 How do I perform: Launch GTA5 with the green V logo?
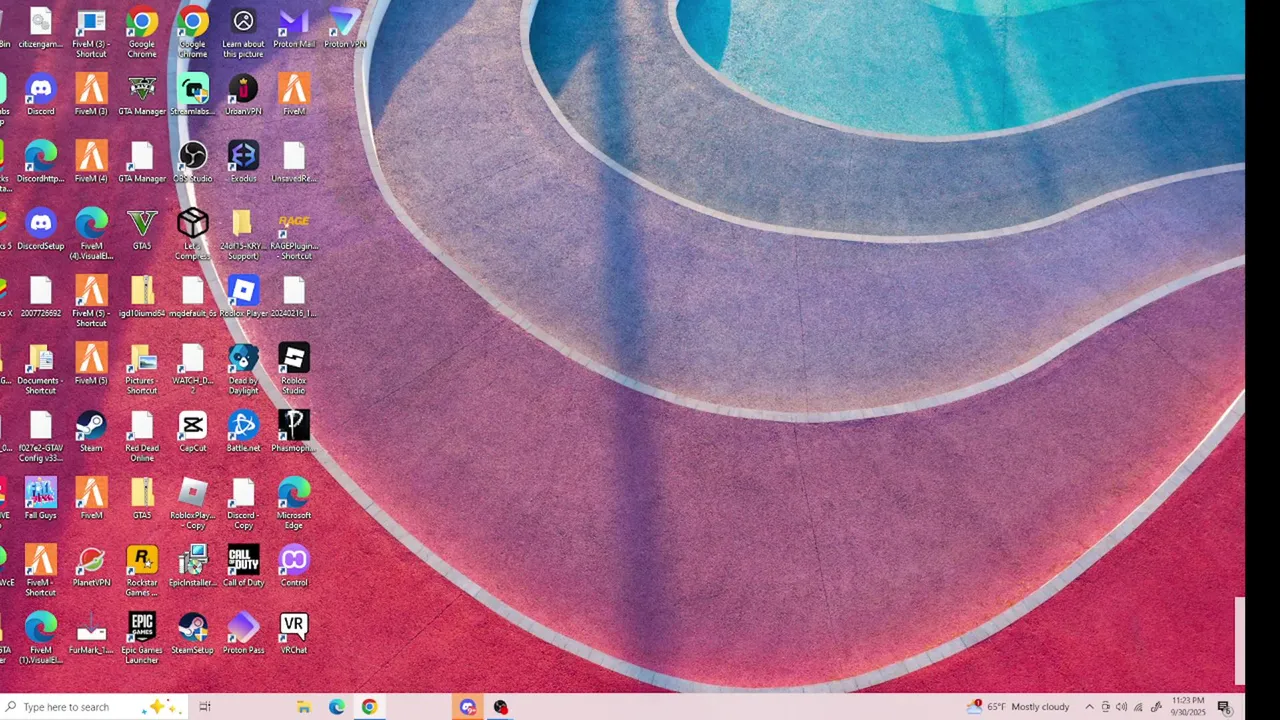tap(142, 230)
